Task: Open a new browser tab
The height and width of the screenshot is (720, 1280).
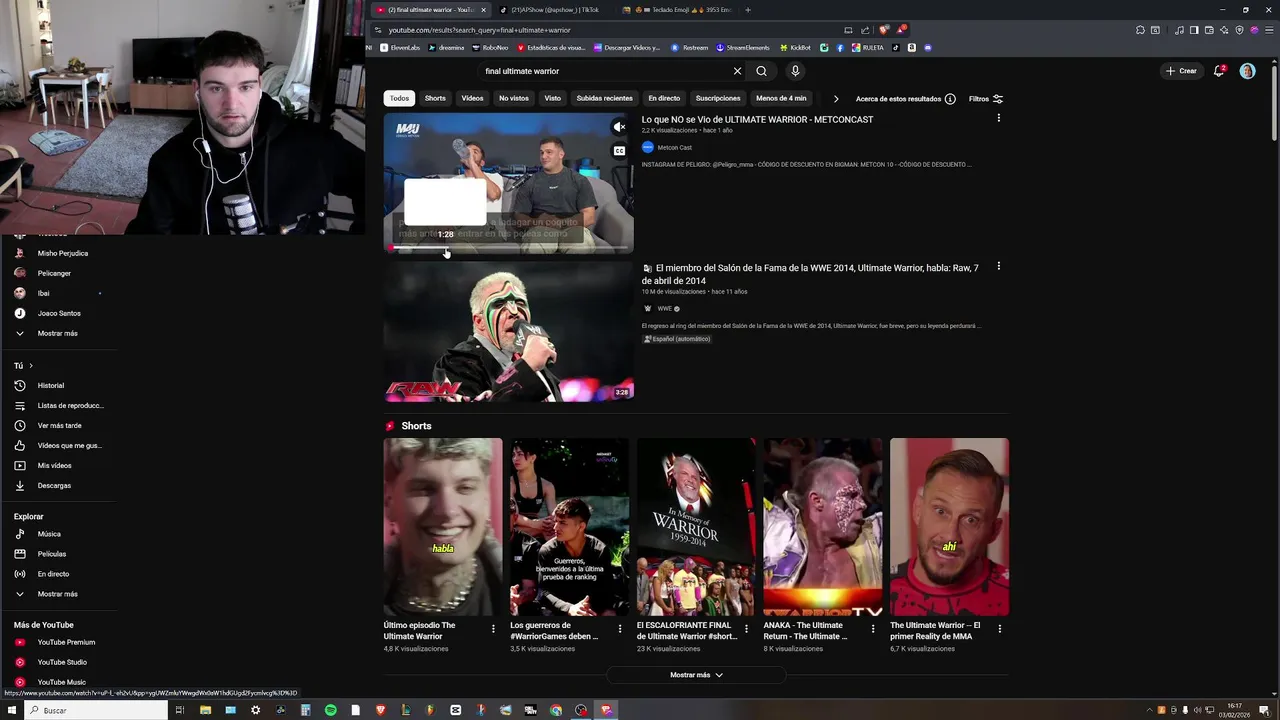Action: pos(748,10)
